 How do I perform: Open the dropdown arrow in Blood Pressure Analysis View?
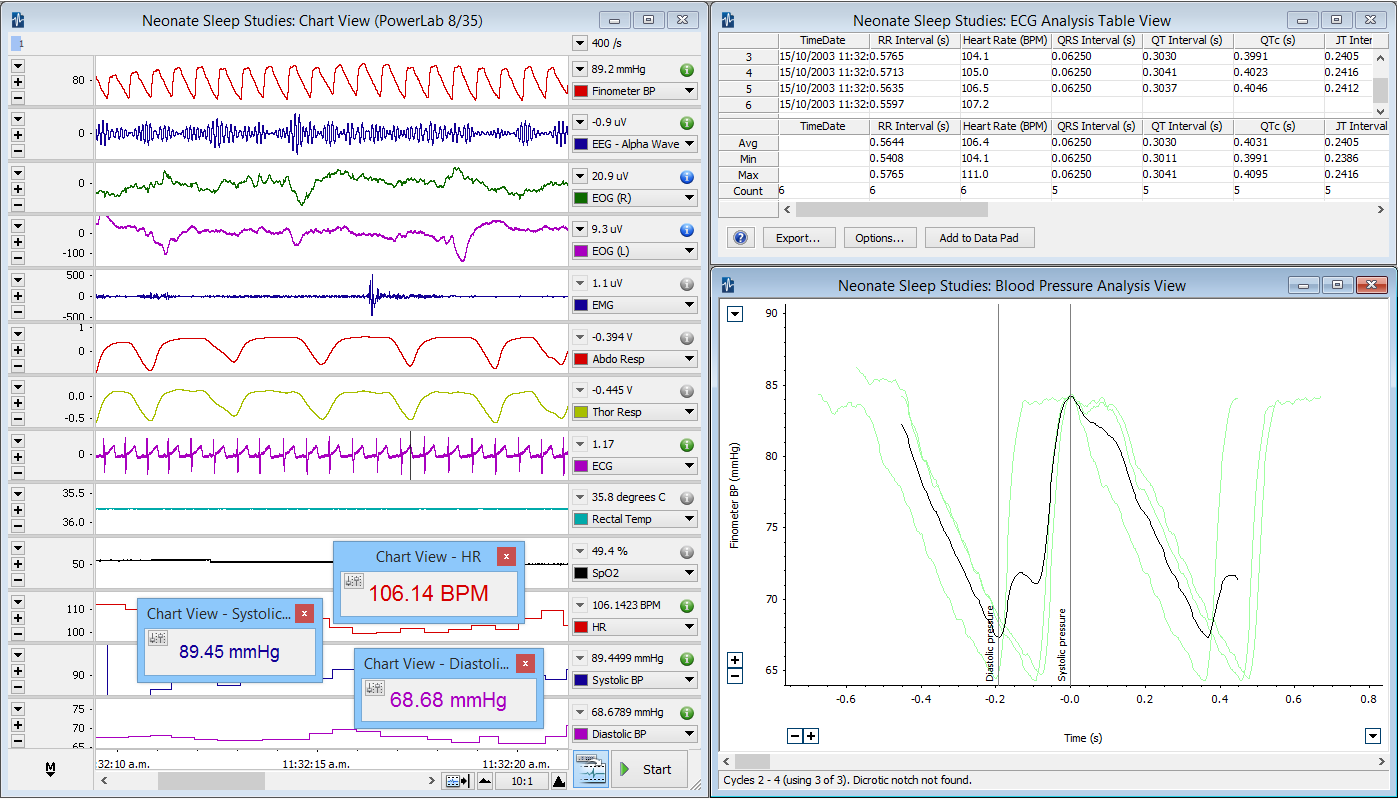(735, 313)
